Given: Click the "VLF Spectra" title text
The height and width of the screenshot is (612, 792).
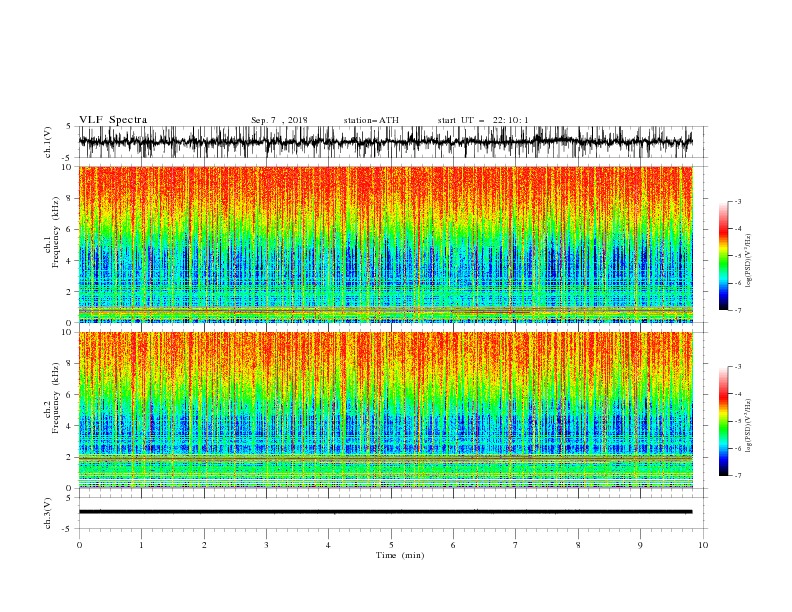Looking at the screenshot, I should pyautogui.click(x=113, y=120).
